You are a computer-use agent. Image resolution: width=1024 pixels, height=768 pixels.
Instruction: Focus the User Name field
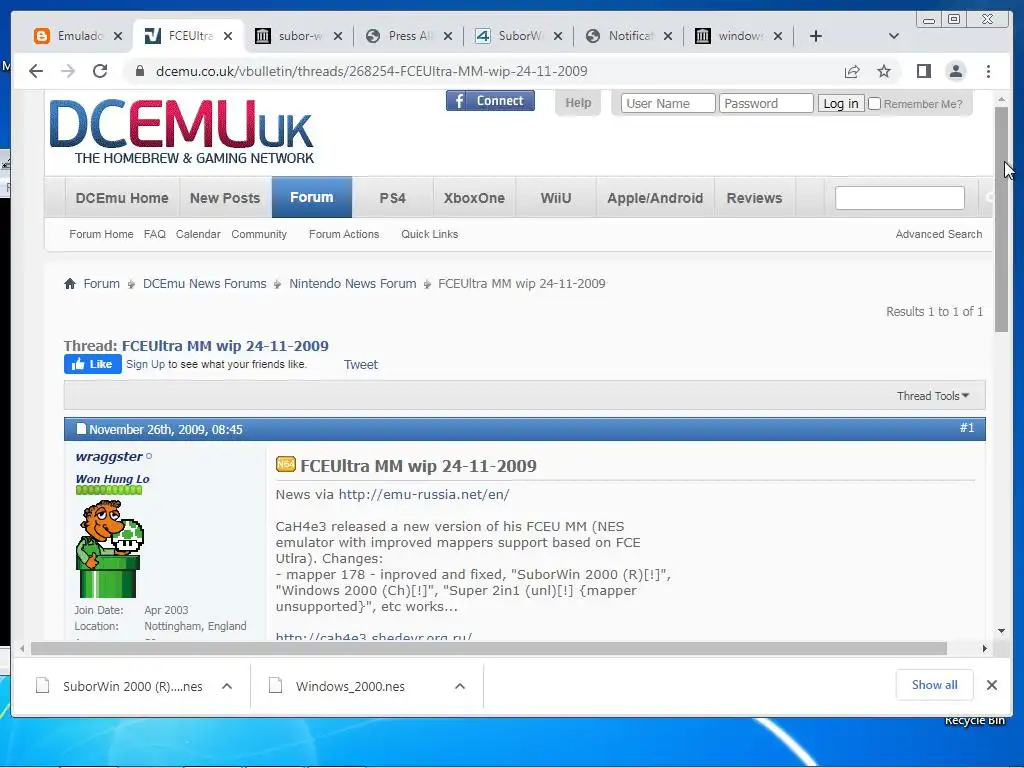(667, 103)
